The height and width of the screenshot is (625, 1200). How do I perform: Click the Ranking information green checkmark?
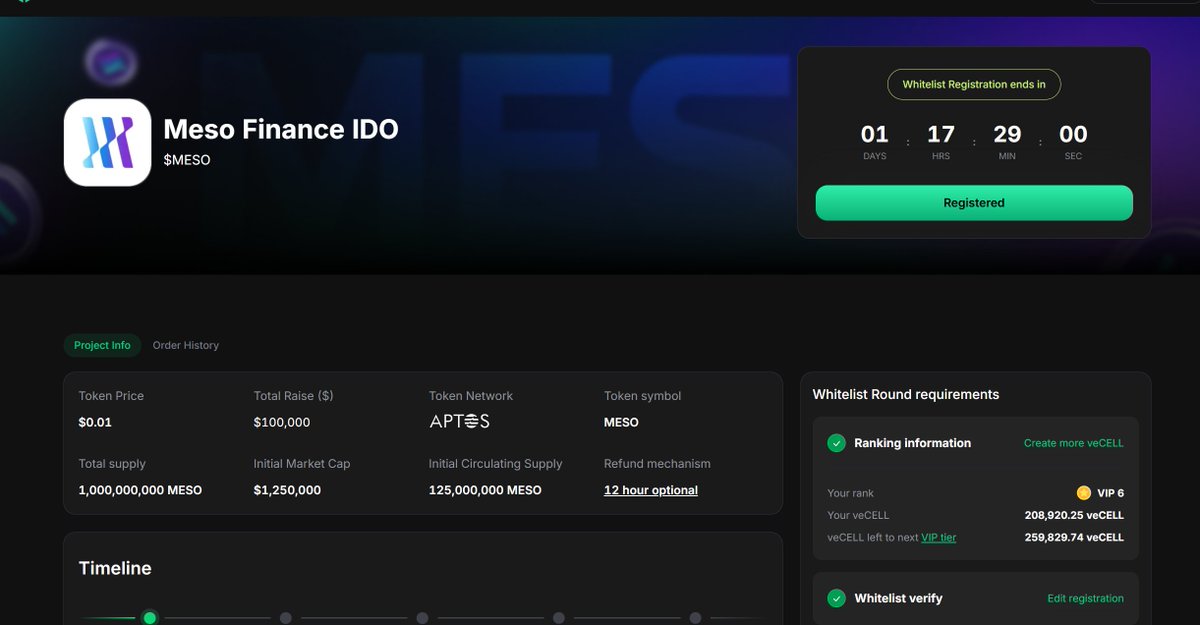(835, 443)
